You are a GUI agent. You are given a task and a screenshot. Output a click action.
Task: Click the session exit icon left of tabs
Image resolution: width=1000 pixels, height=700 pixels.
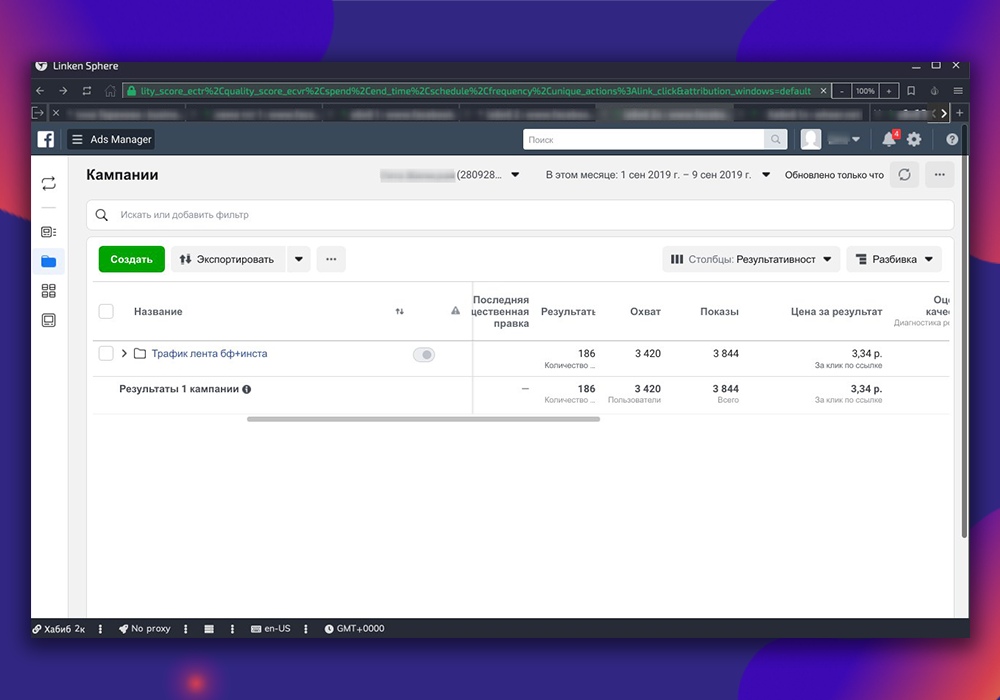(x=38, y=113)
